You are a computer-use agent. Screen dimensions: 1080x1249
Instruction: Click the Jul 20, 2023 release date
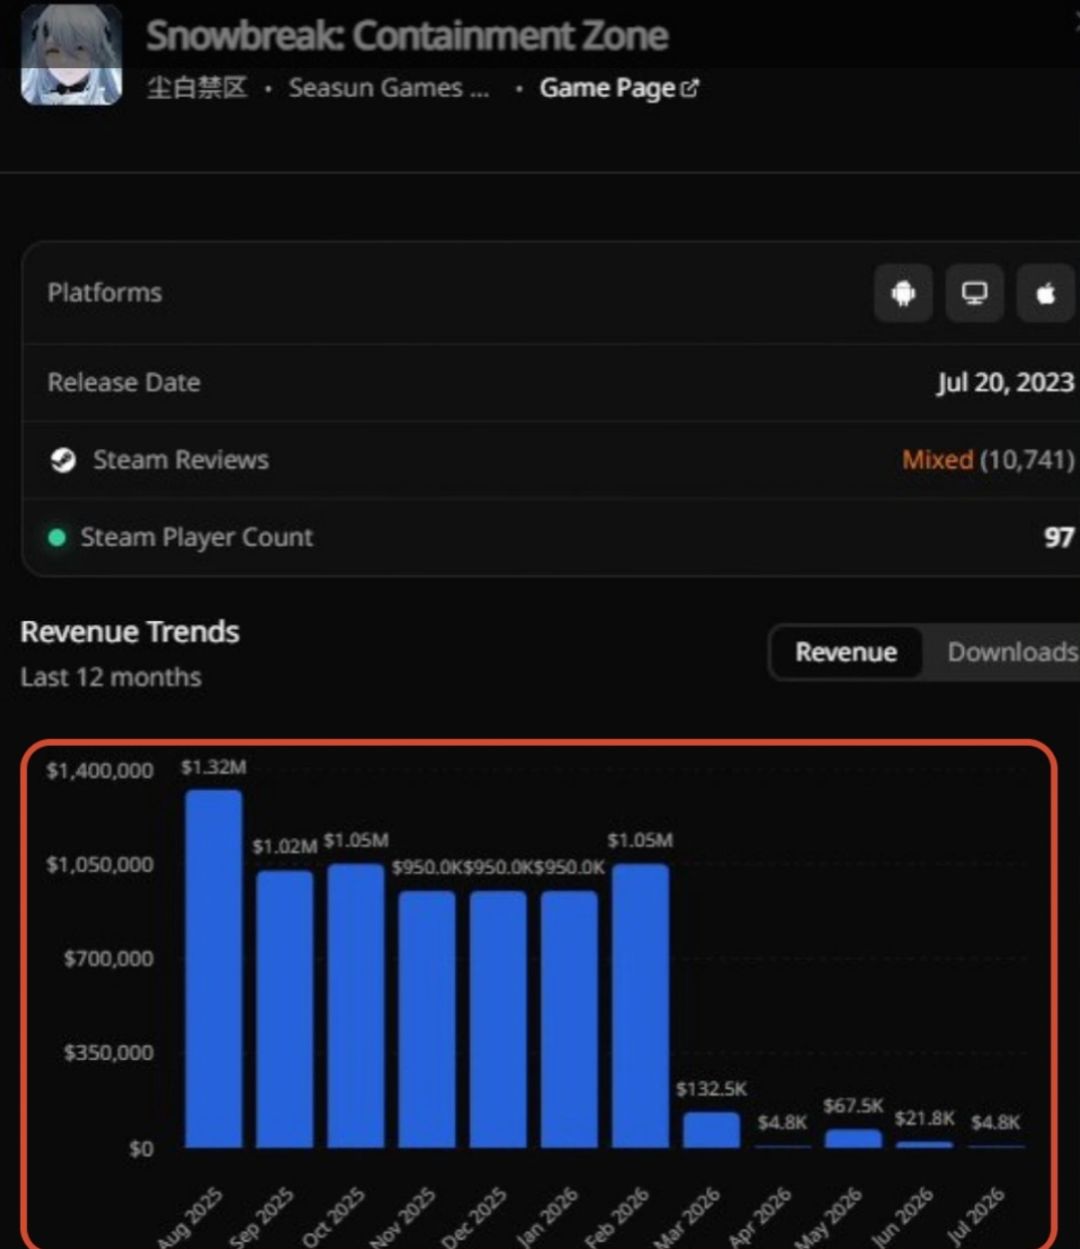click(x=1005, y=383)
